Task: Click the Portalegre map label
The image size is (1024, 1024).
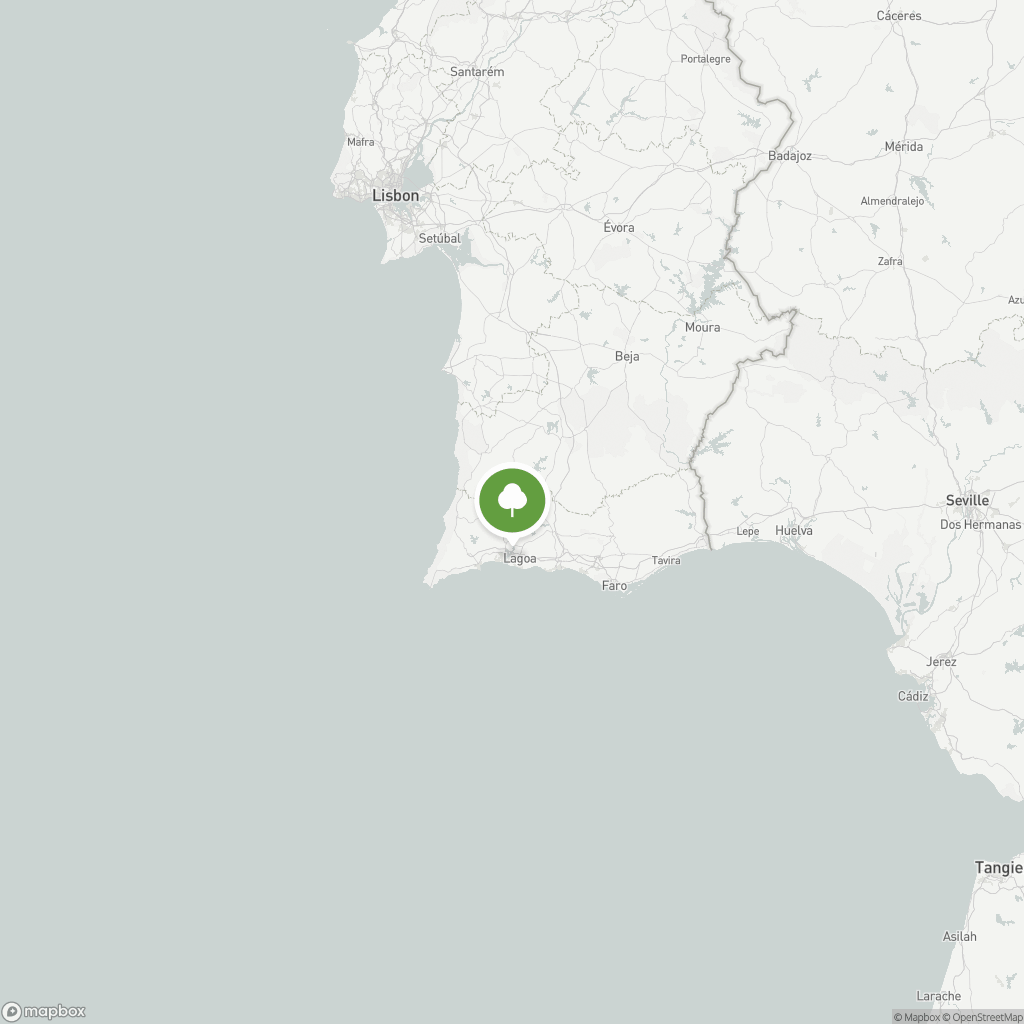Action: (705, 59)
